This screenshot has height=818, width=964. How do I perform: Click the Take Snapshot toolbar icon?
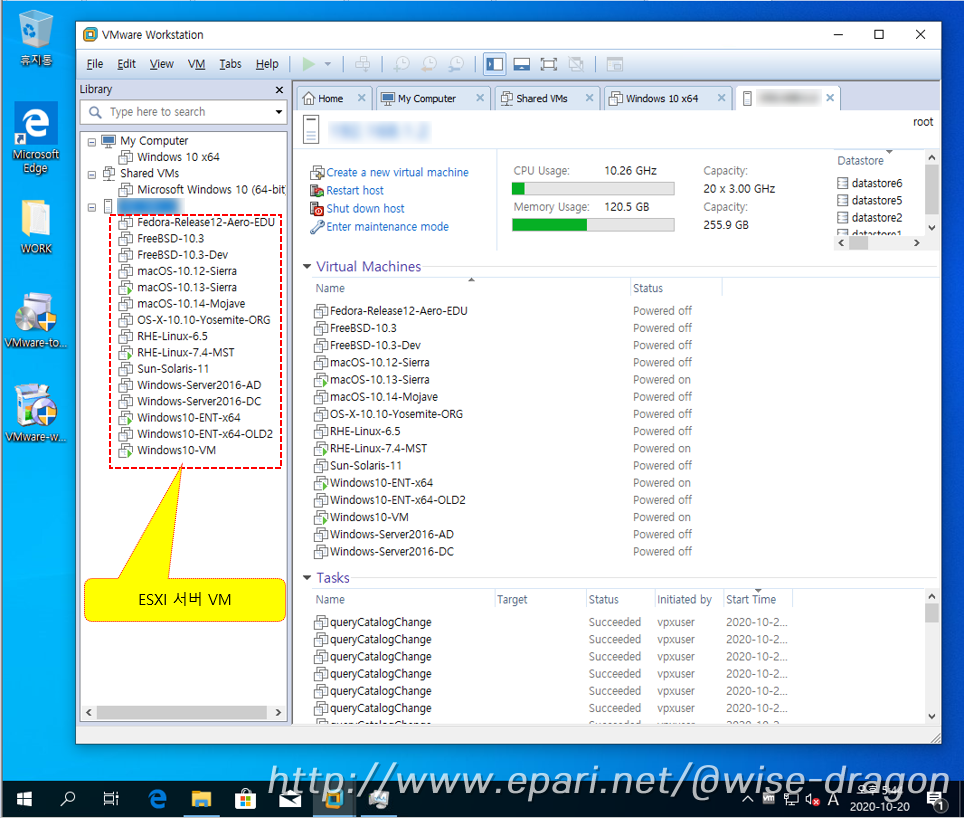pos(401,64)
